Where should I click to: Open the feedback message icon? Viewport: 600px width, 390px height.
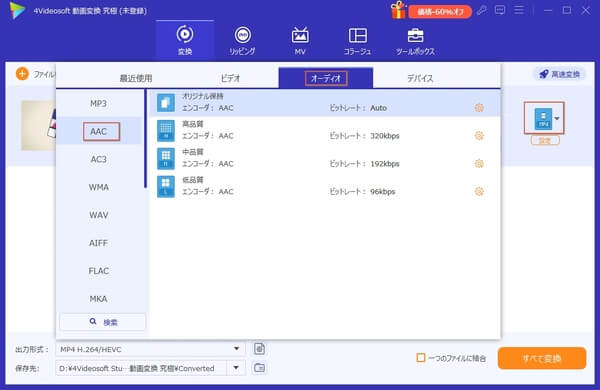click(x=500, y=10)
